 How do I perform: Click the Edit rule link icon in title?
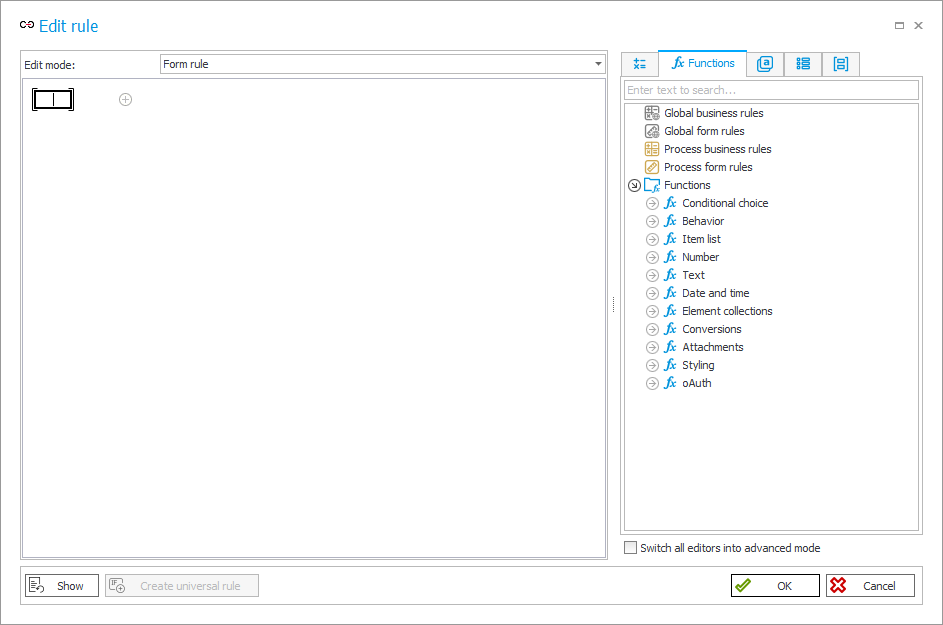pyautogui.click(x=27, y=25)
